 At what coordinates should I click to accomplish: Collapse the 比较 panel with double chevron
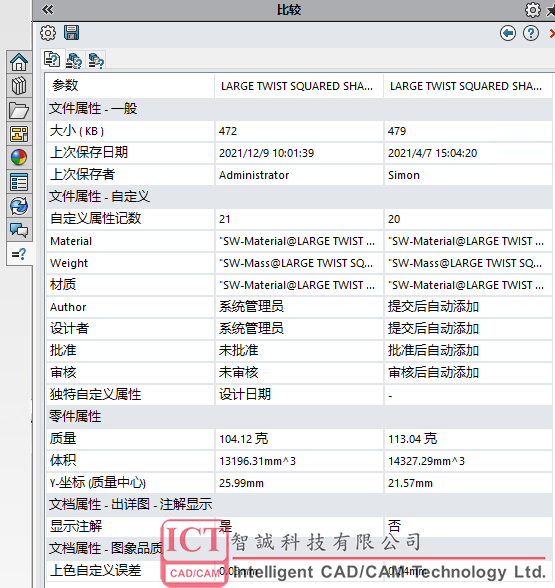point(48,9)
